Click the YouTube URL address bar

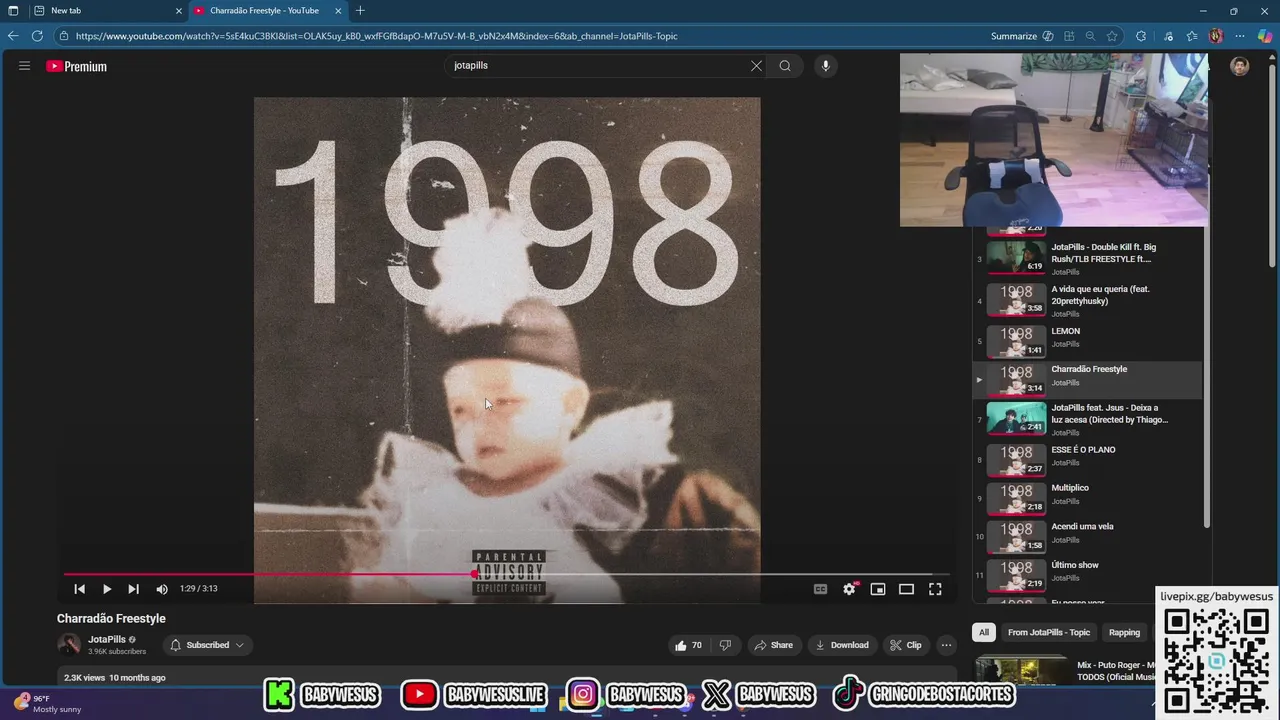point(376,36)
